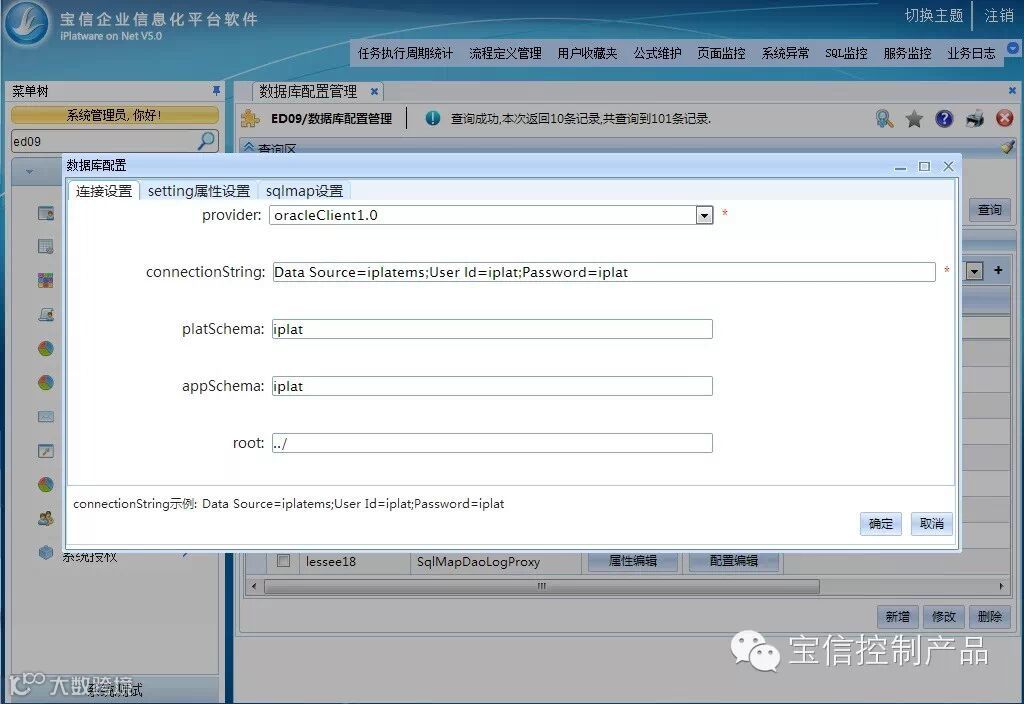Click the red circle X close icon

pos(1004,118)
